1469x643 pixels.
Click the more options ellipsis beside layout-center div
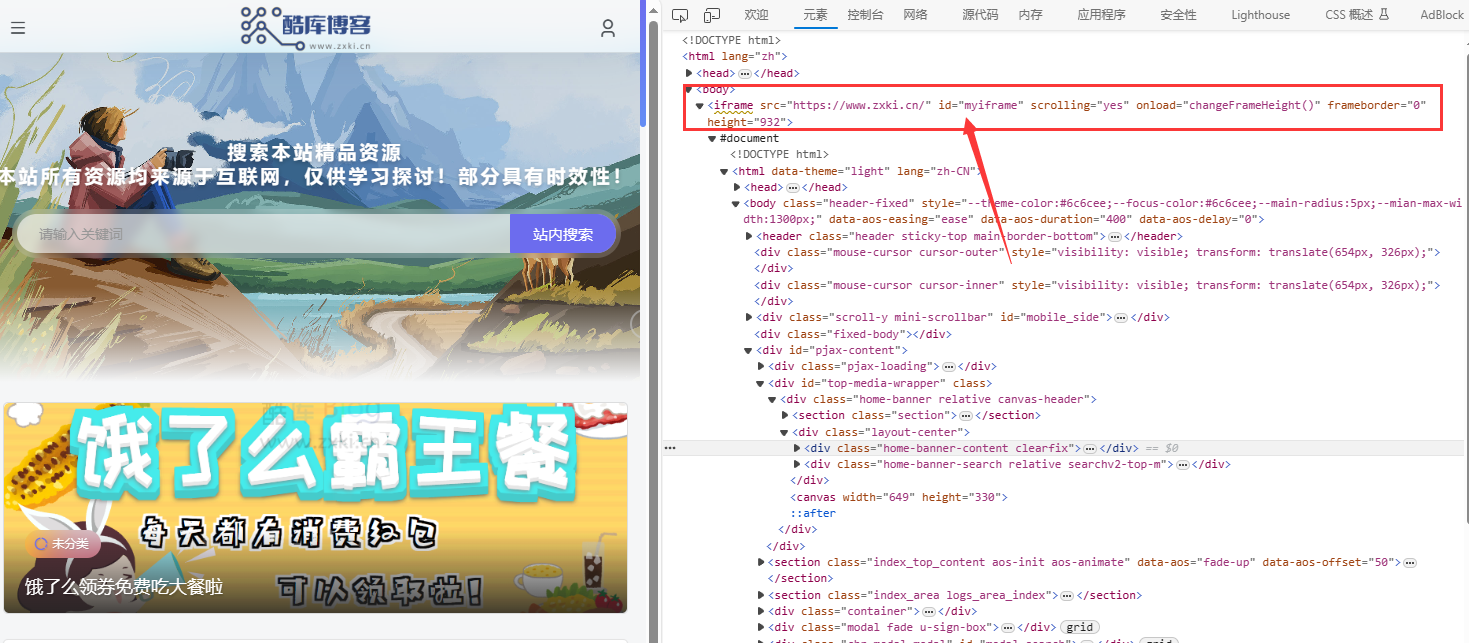coord(670,447)
